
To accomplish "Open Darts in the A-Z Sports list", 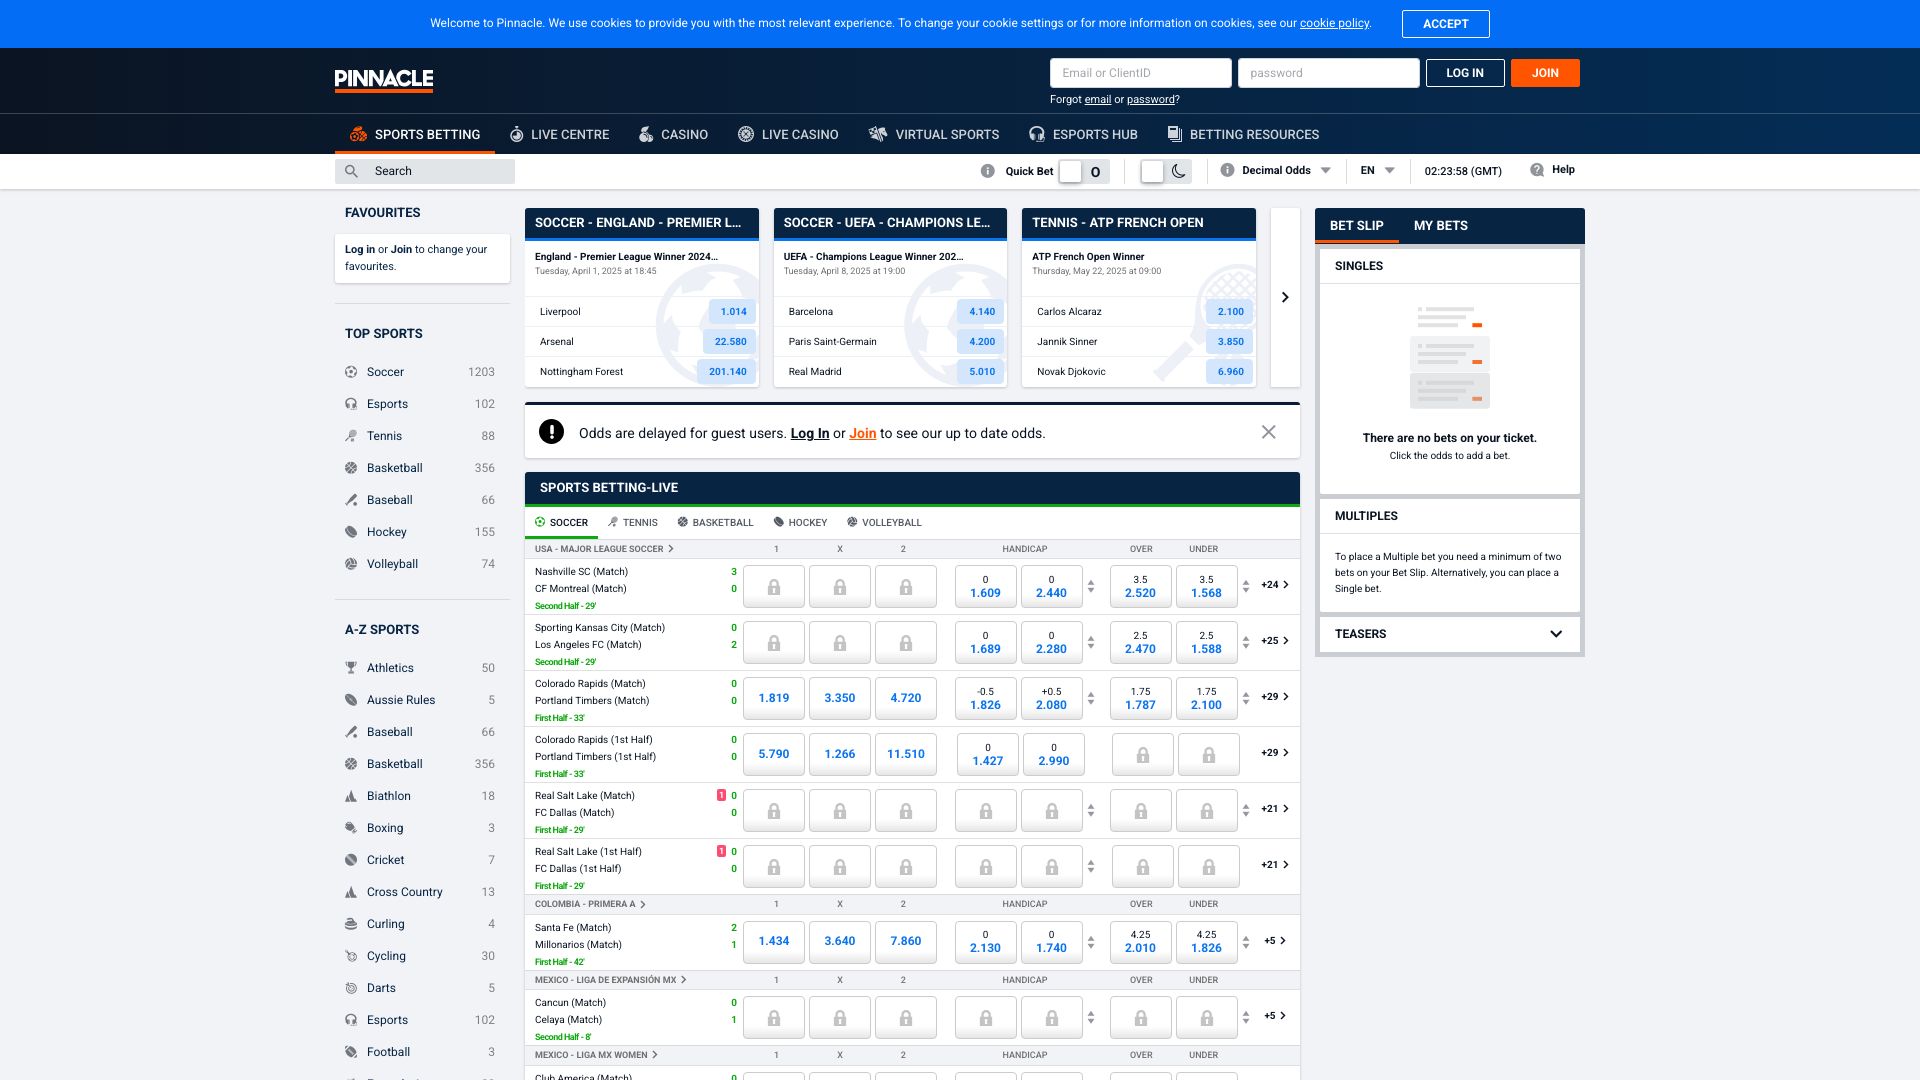I will pyautogui.click(x=381, y=988).
